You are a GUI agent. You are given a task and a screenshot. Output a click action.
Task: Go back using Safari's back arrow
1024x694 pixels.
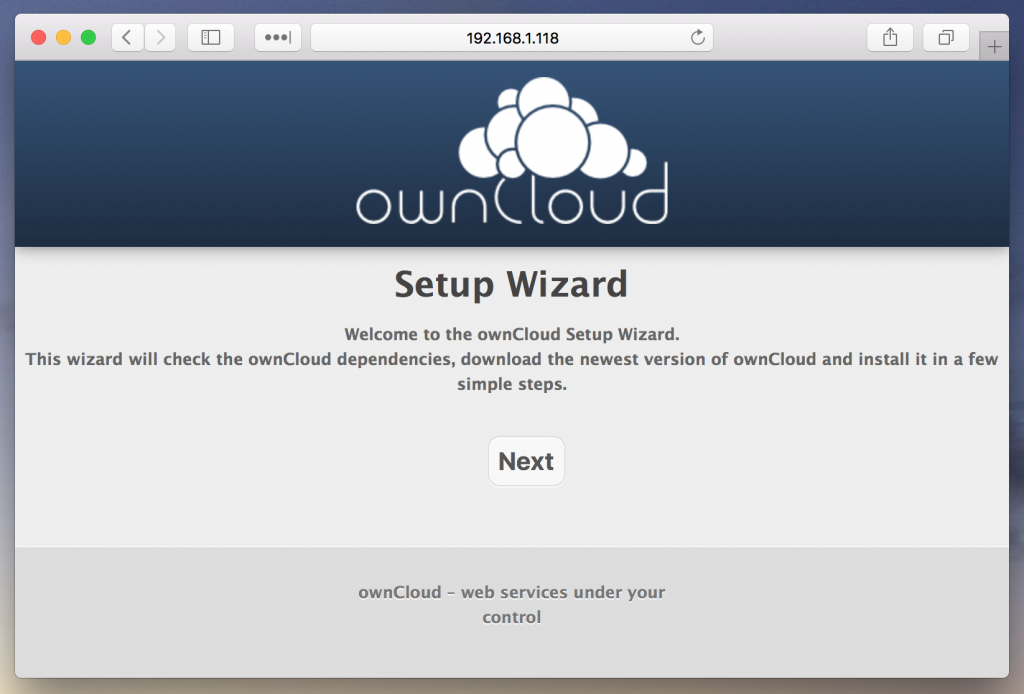(x=127, y=37)
